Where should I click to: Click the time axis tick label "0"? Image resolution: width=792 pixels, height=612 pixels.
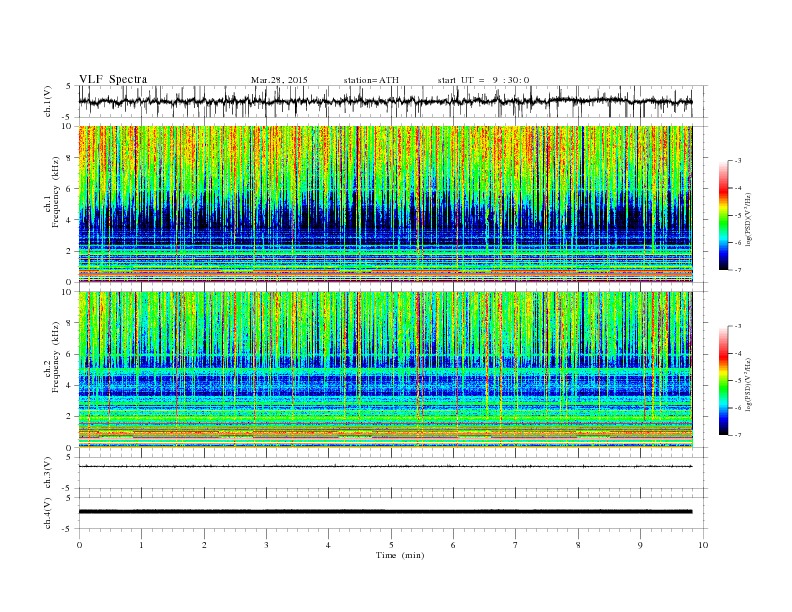click(79, 545)
